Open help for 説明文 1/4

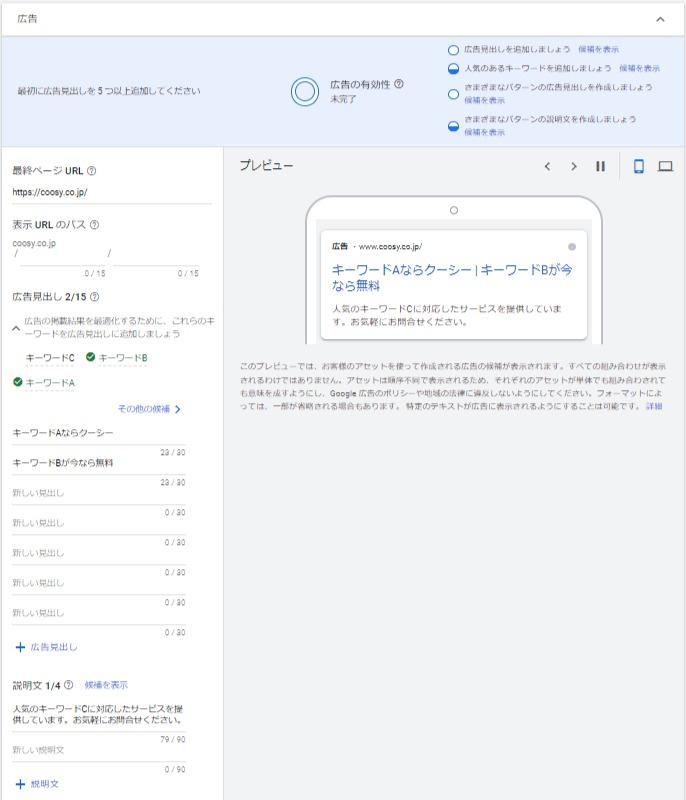click(68, 685)
